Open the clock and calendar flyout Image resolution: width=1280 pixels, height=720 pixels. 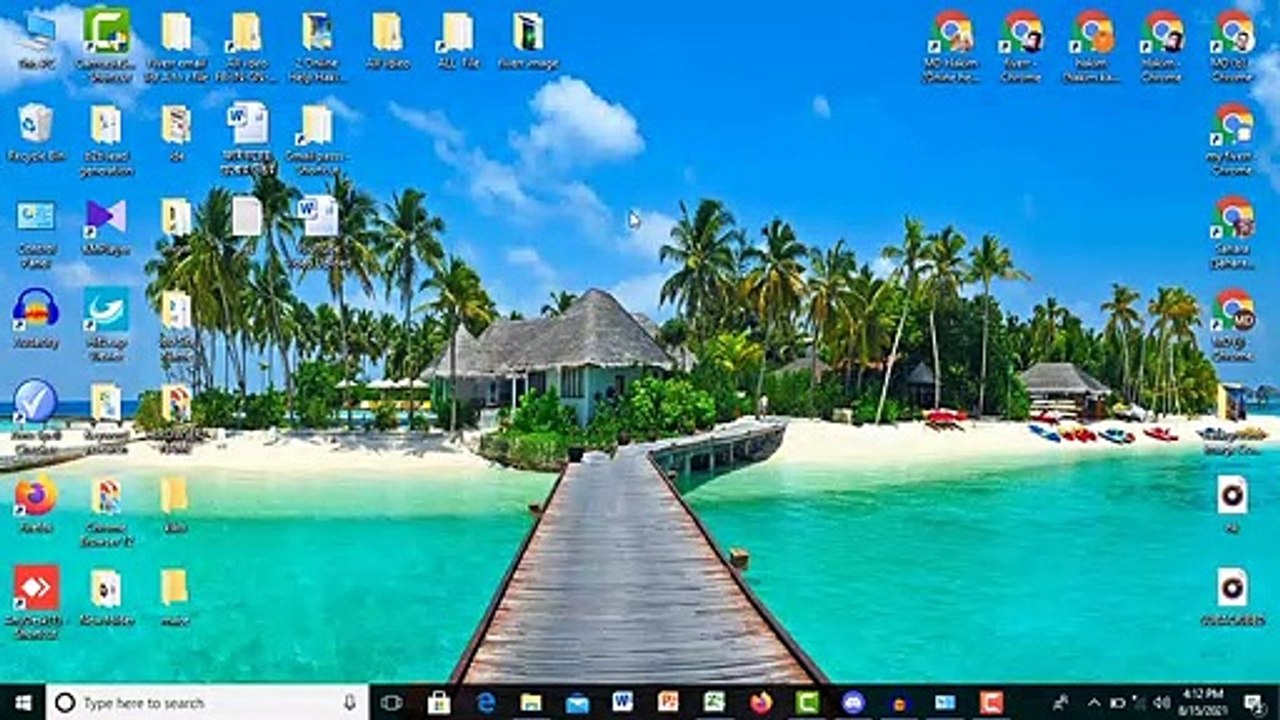point(1202,702)
